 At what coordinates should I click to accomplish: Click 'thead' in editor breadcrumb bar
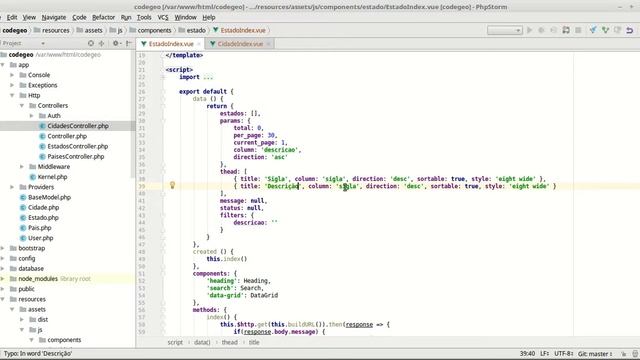(229, 342)
